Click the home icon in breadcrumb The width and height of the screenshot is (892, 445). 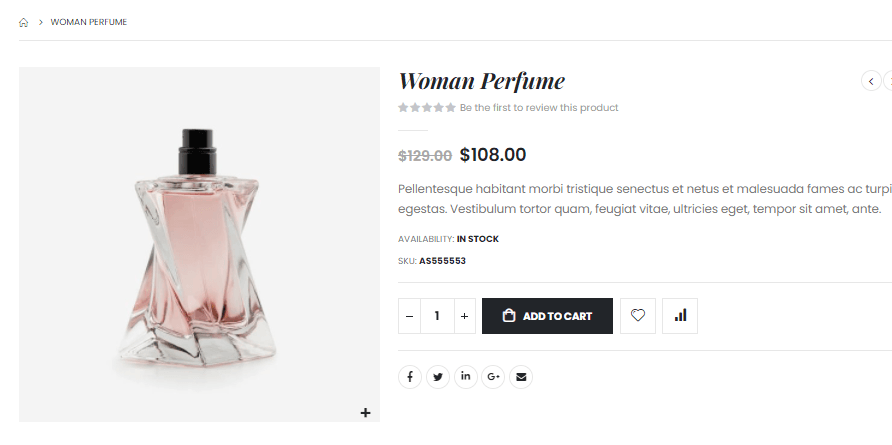coord(23,22)
